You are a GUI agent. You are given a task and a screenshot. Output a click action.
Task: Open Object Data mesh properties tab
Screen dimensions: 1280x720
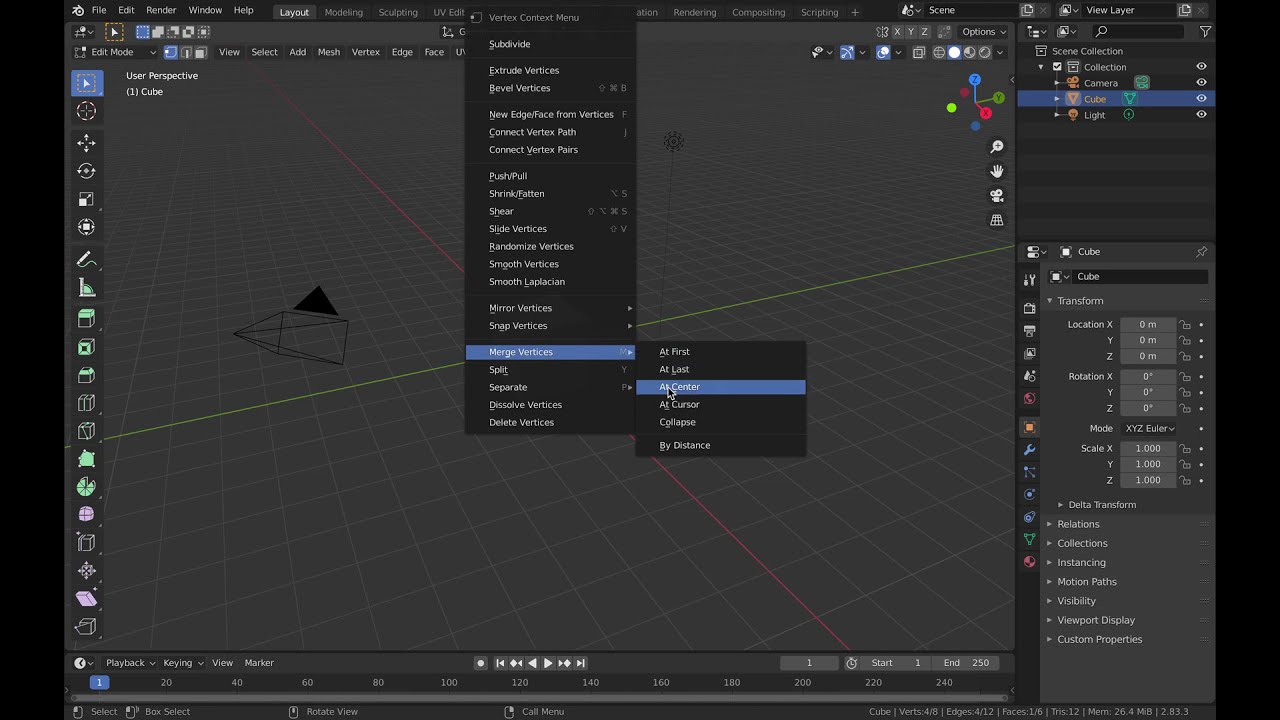coord(1029,539)
